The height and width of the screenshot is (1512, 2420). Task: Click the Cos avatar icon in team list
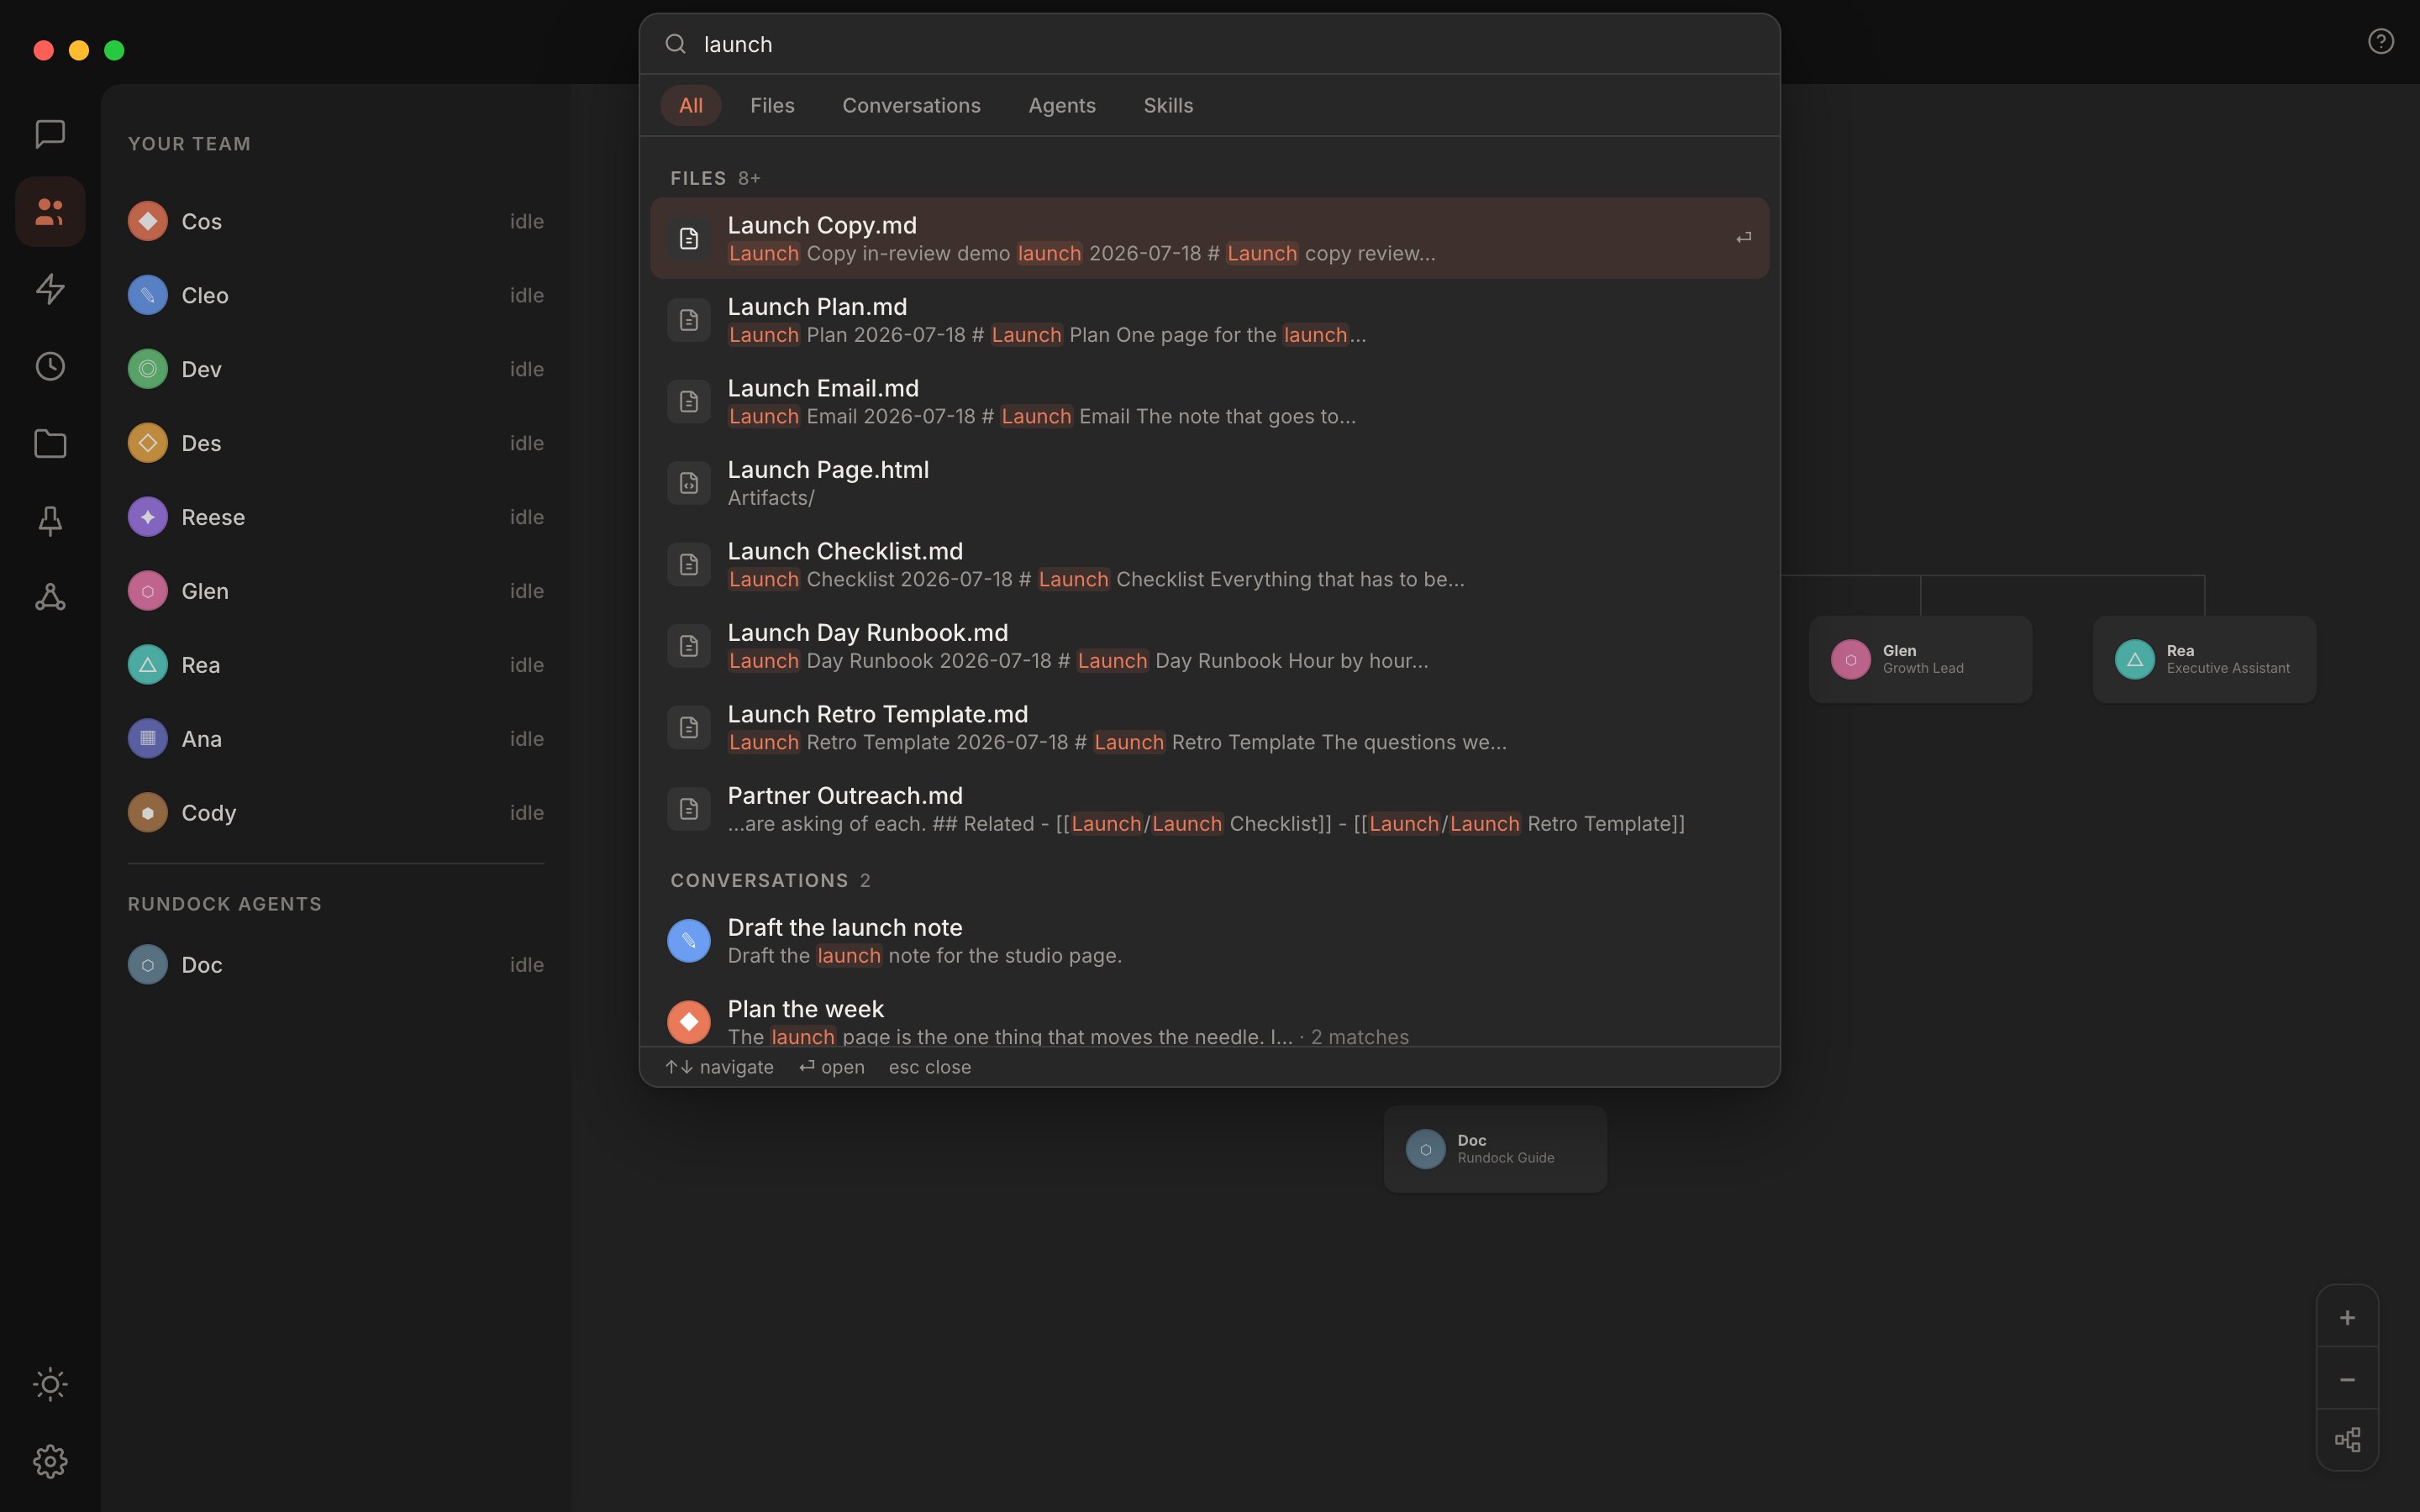coord(148,221)
